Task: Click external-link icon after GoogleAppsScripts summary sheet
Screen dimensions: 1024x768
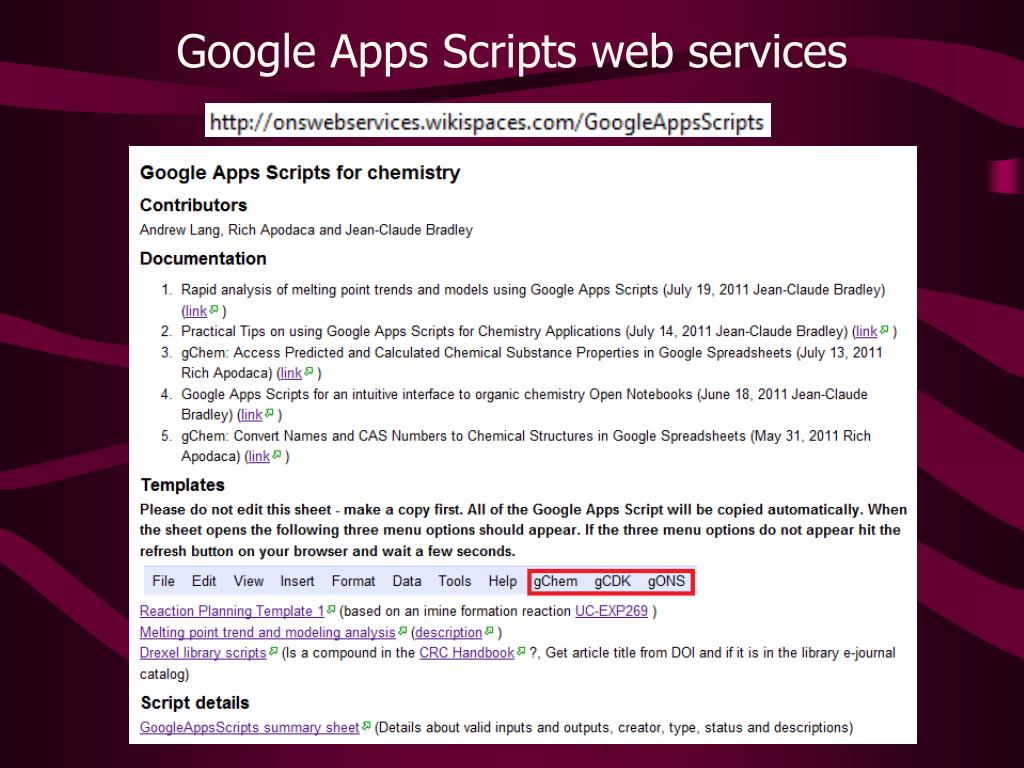Action: (366, 726)
